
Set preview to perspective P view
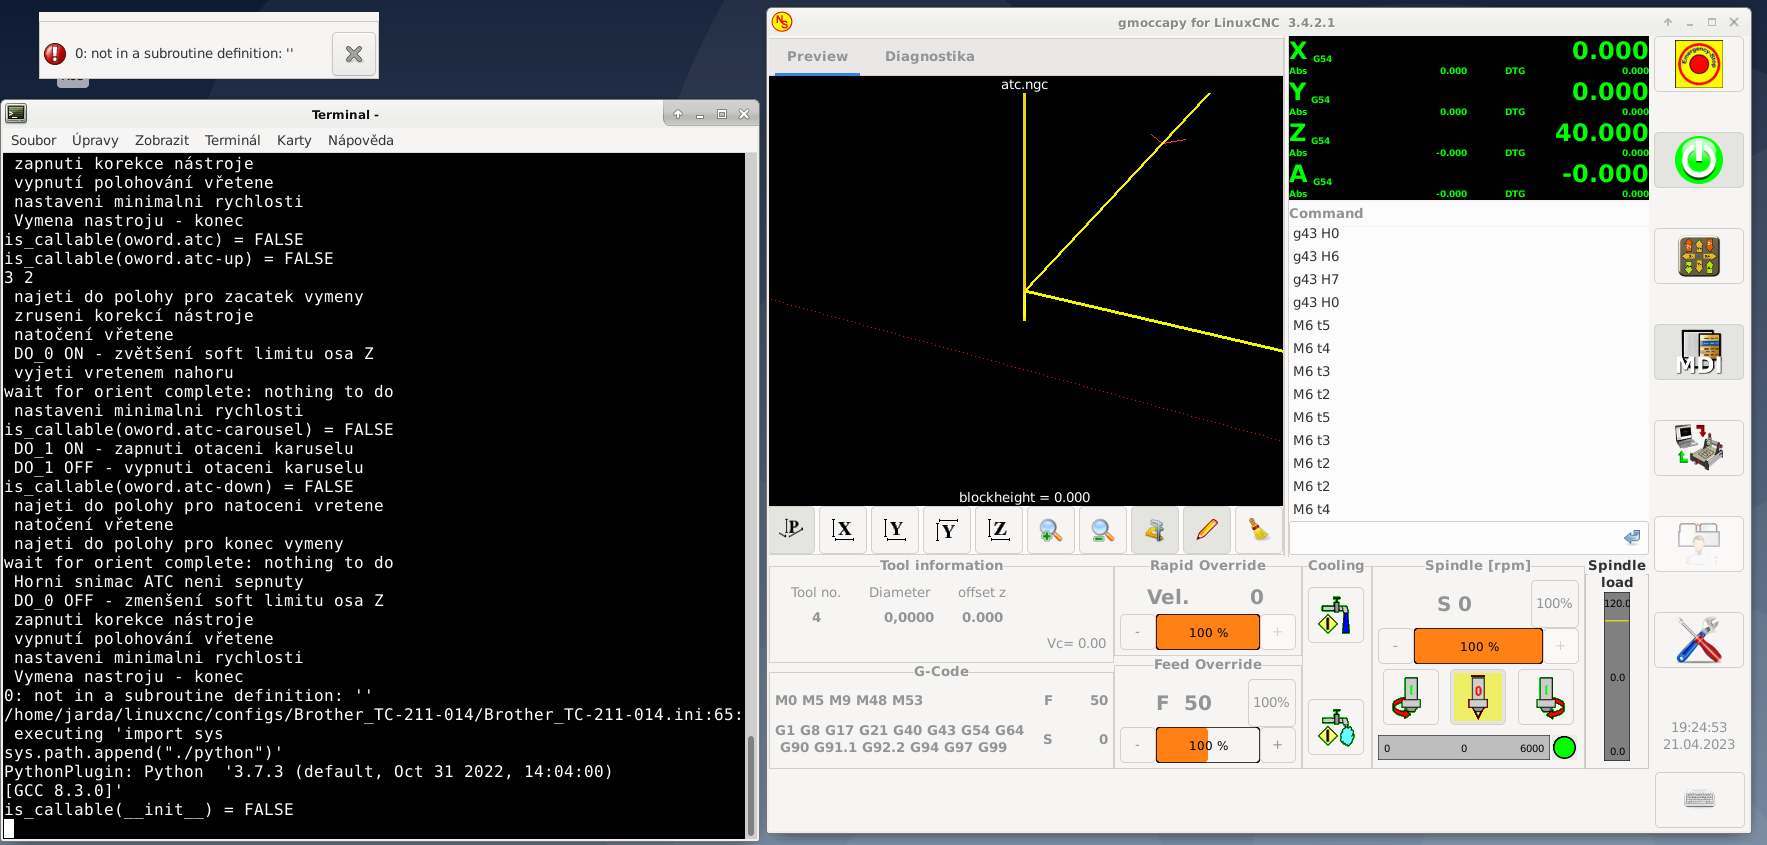click(x=791, y=530)
